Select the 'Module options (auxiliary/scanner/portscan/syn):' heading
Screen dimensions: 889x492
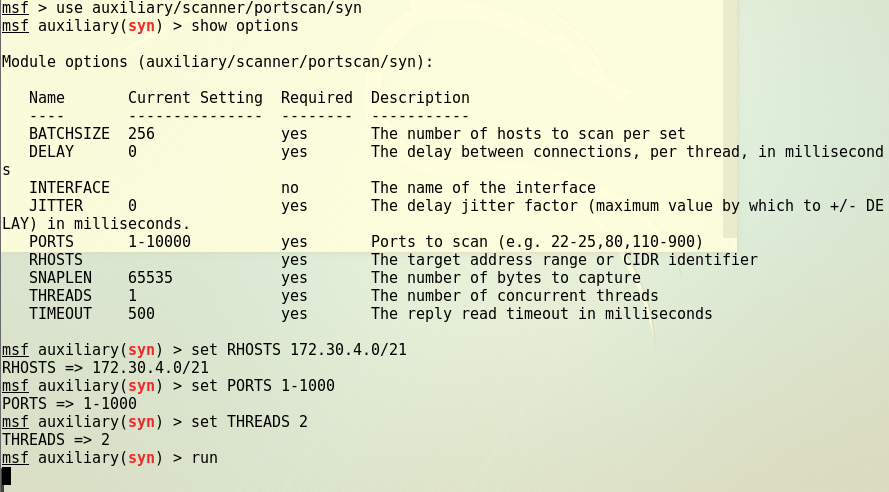tap(218, 62)
